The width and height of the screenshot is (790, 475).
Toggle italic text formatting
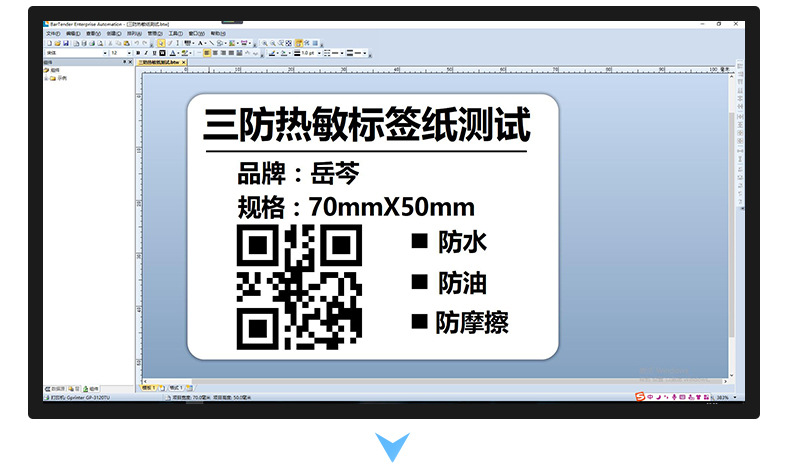pyautogui.click(x=146, y=53)
